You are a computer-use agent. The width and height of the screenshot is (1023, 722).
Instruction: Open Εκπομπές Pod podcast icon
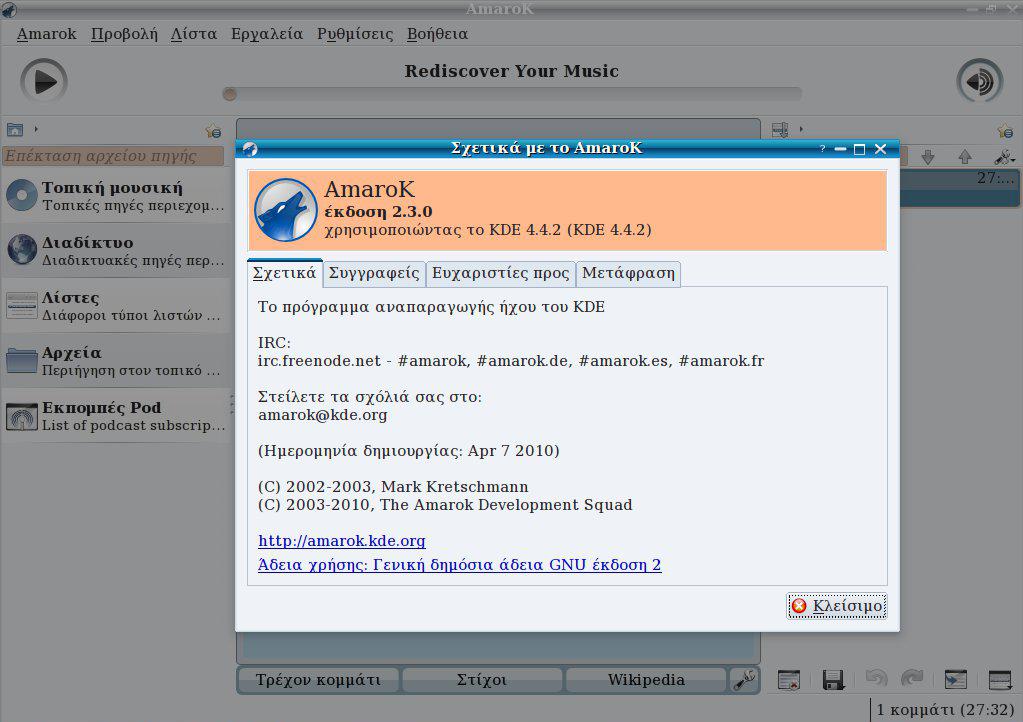click(22, 416)
